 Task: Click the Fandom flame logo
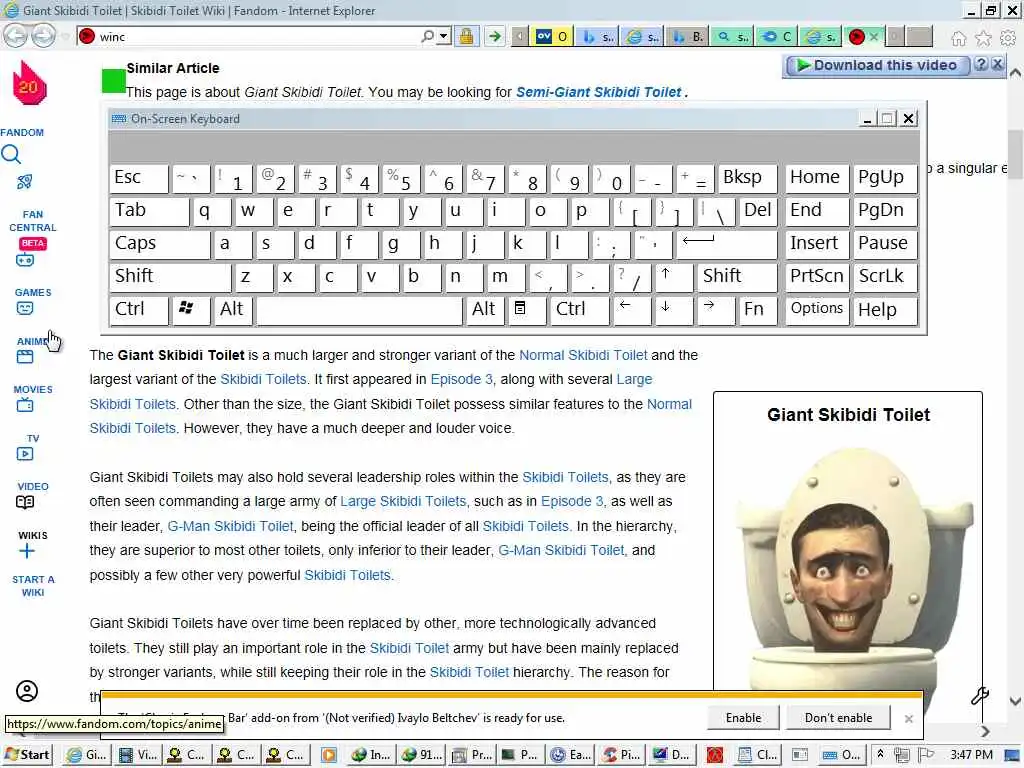[x=29, y=83]
